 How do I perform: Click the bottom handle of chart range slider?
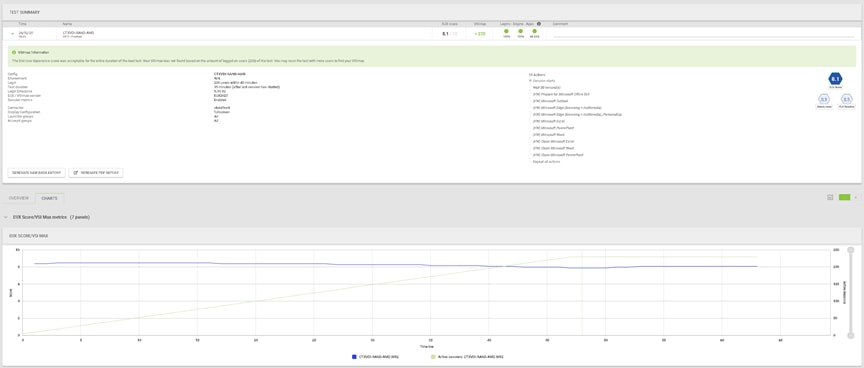[851, 334]
